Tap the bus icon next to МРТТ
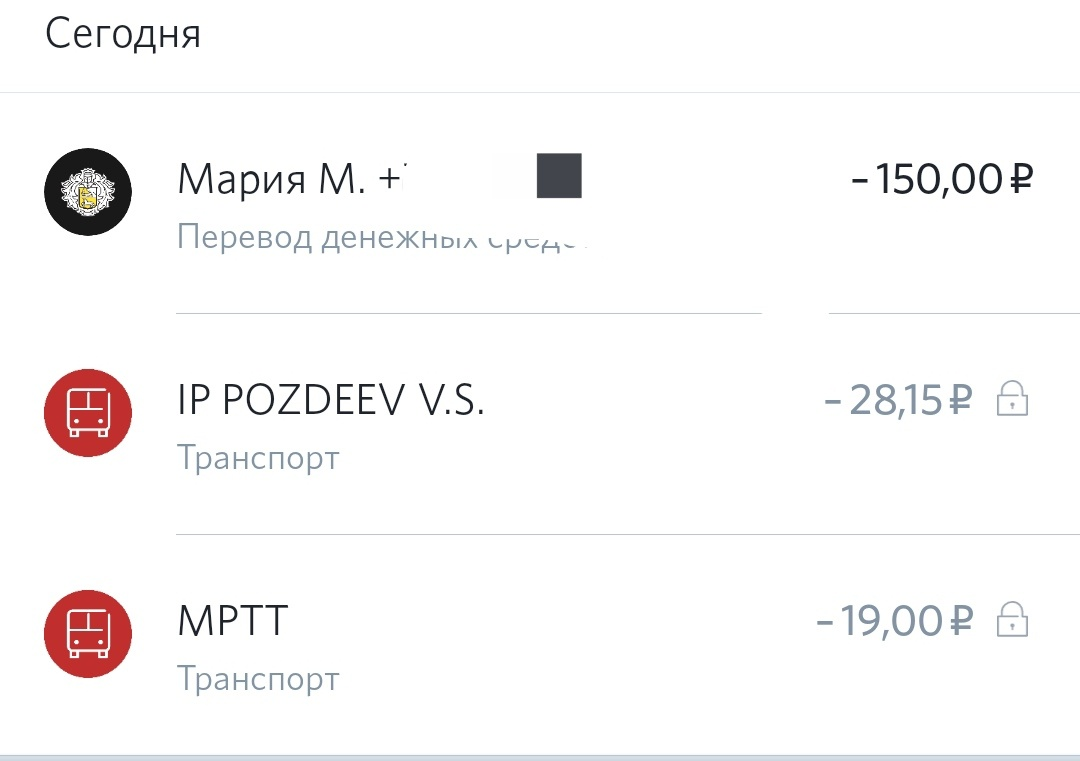This screenshot has width=1080, height=761. tap(87, 634)
